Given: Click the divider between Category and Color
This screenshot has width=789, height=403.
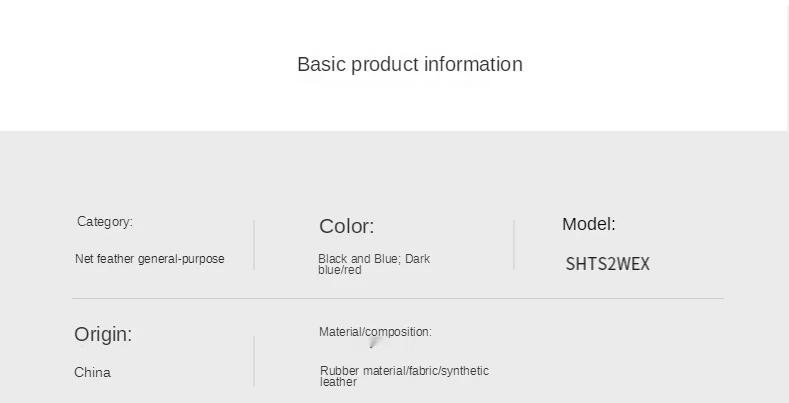Looking at the screenshot, I should coord(254,245).
